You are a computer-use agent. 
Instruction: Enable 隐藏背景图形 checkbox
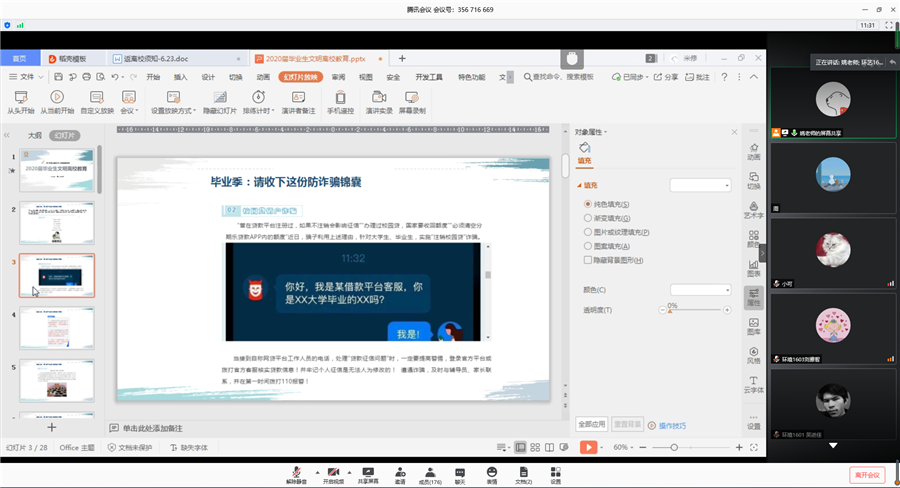[588, 260]
